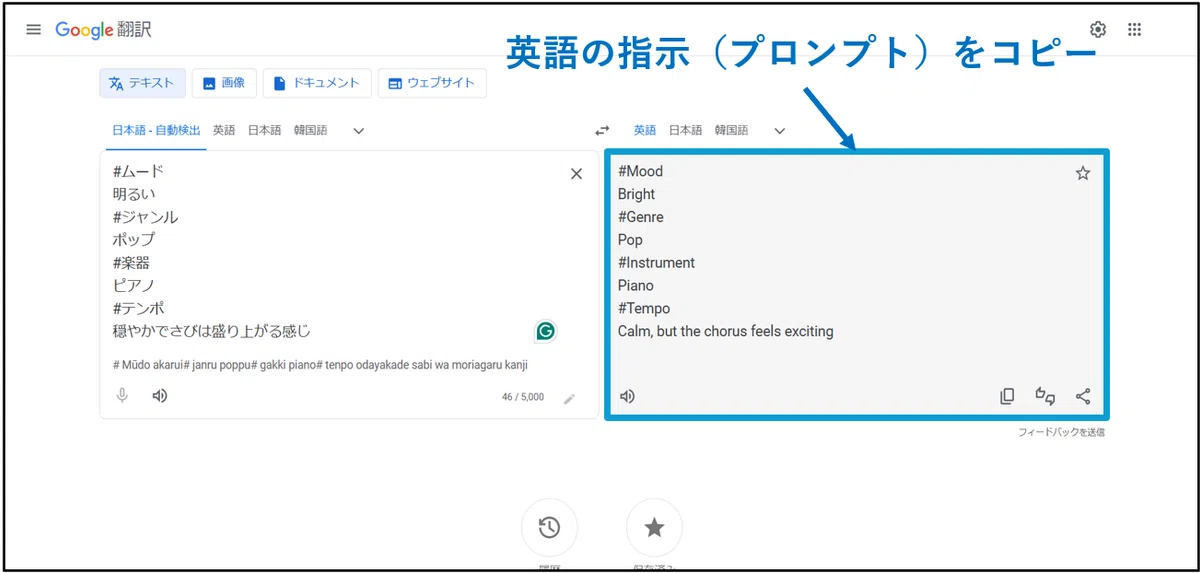The image size is (1200, 573).
Task: Click the '#Mood' line in translation
Action: pos(640,171)
